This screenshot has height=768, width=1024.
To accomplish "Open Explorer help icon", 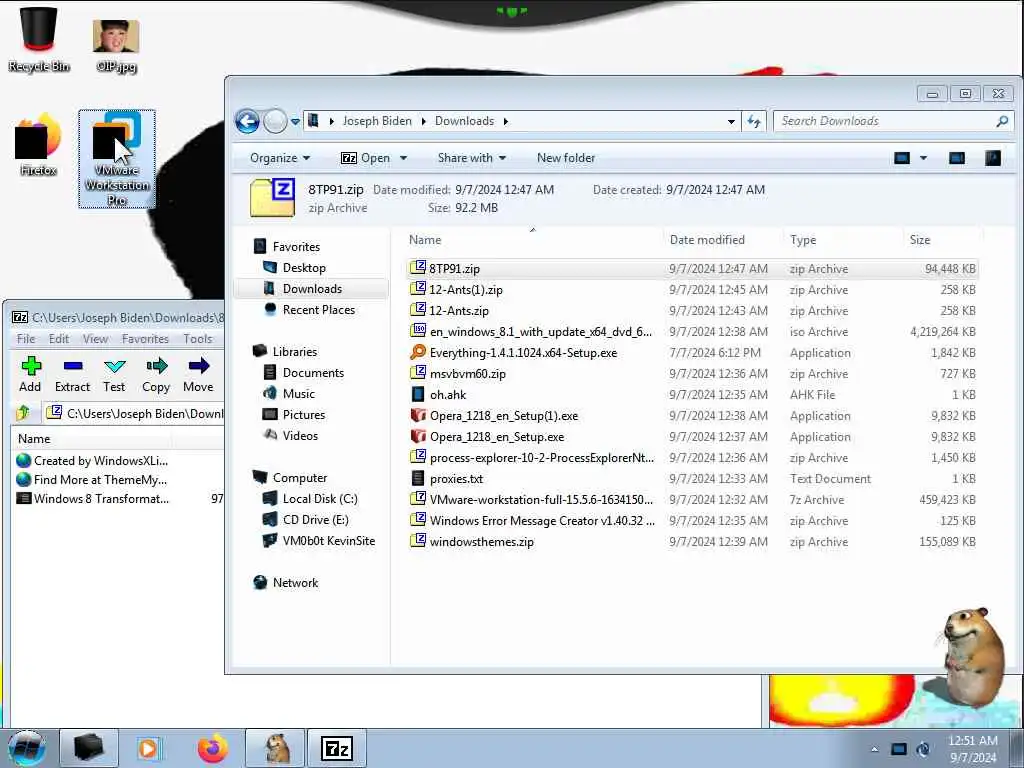I will pyautogui.click(x=993, y=158).
